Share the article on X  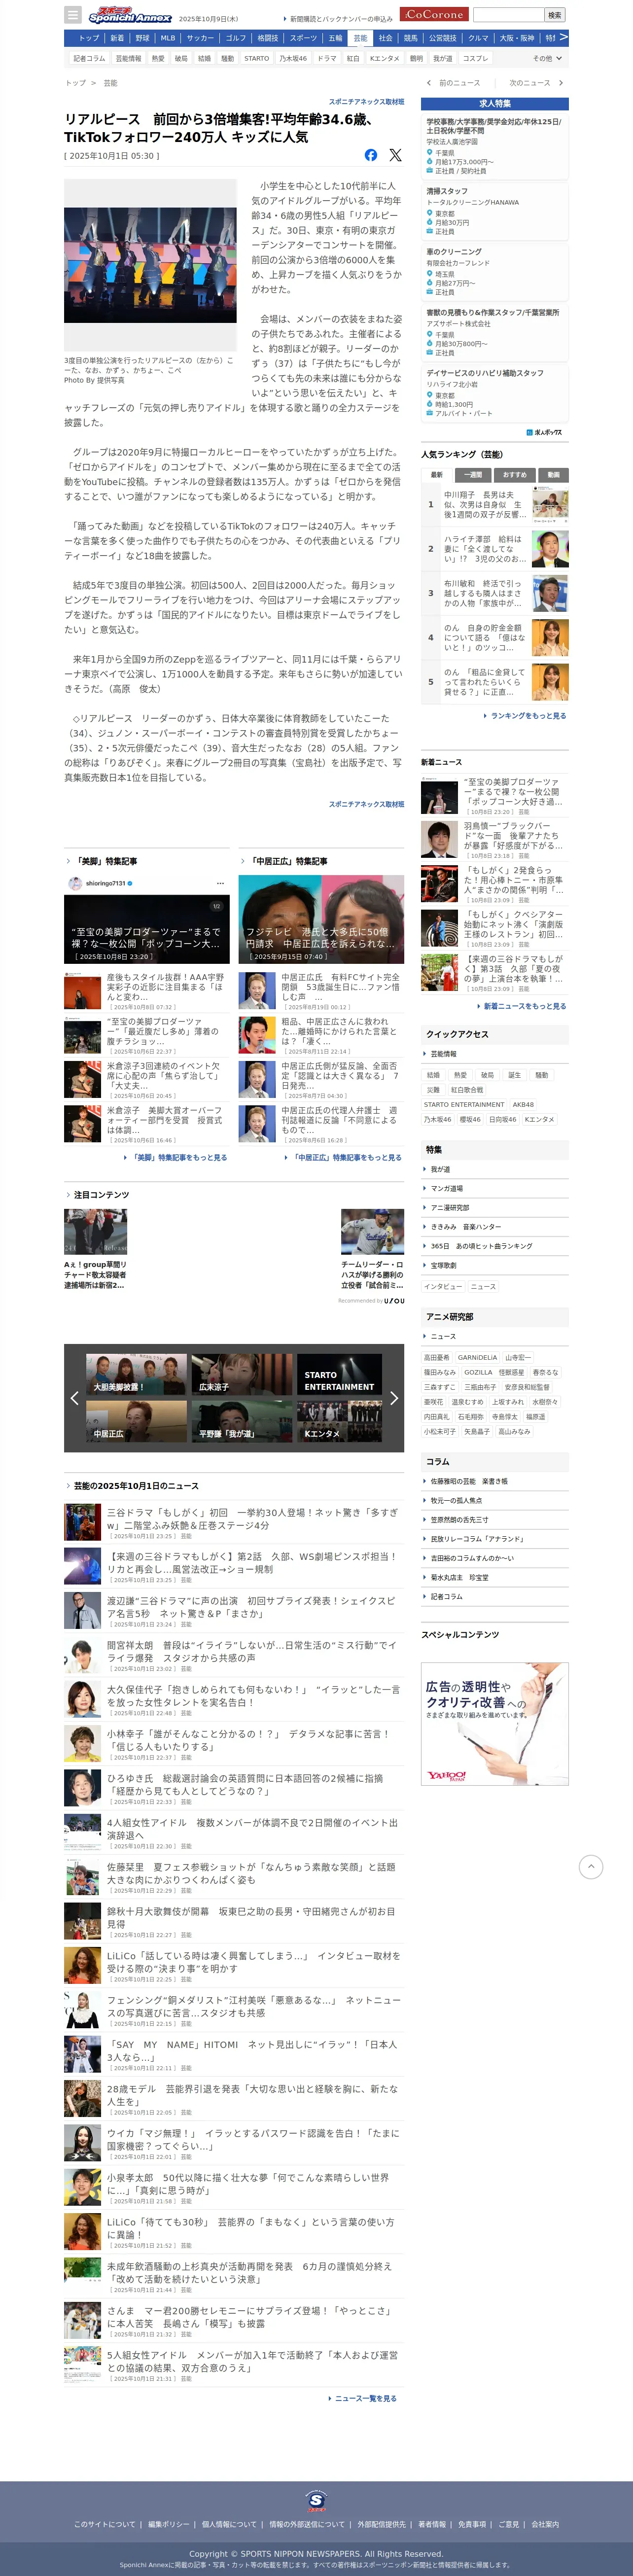coord(395,155)
